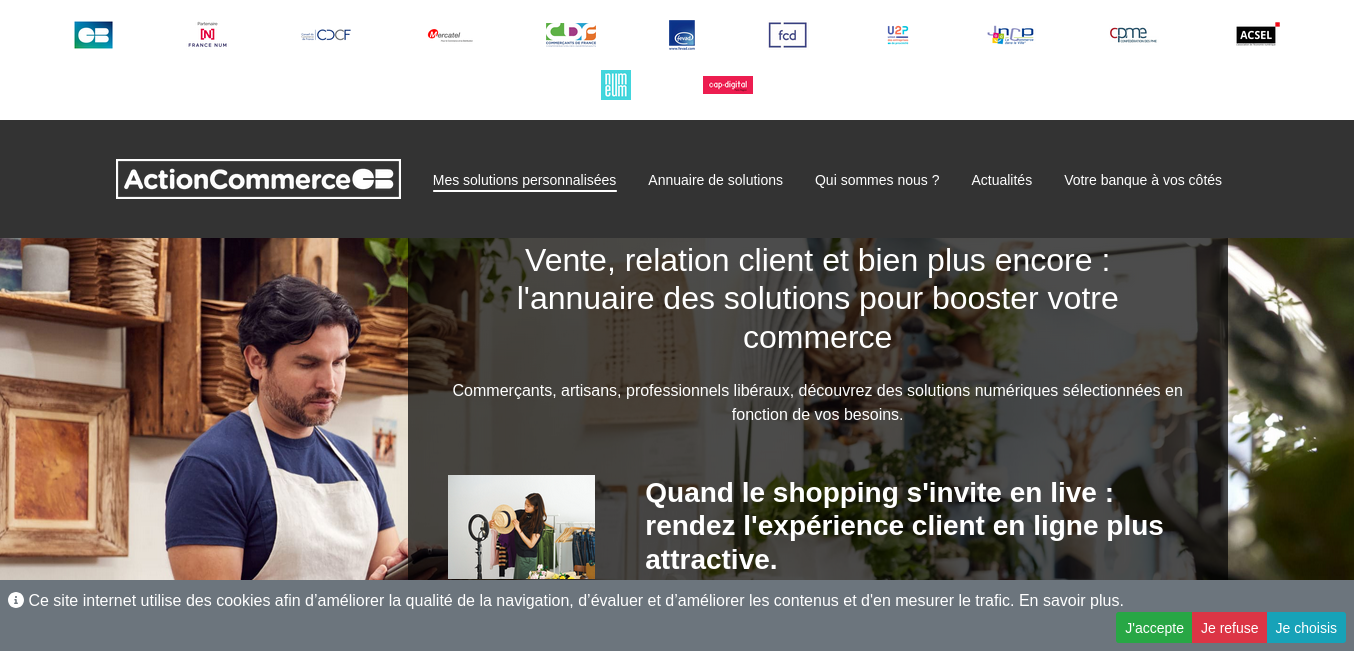Click the fcd partner logo

[x=788, y=35]
